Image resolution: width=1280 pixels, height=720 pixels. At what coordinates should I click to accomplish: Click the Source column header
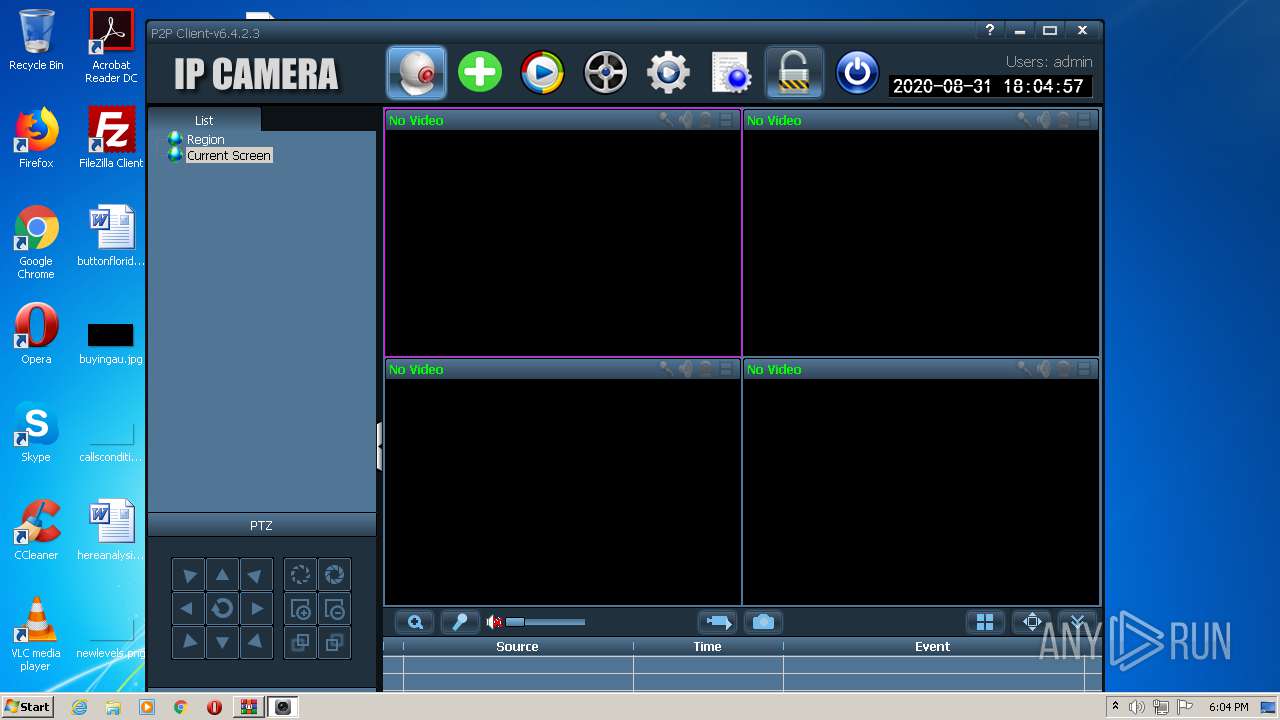click(x=517, y=646)
